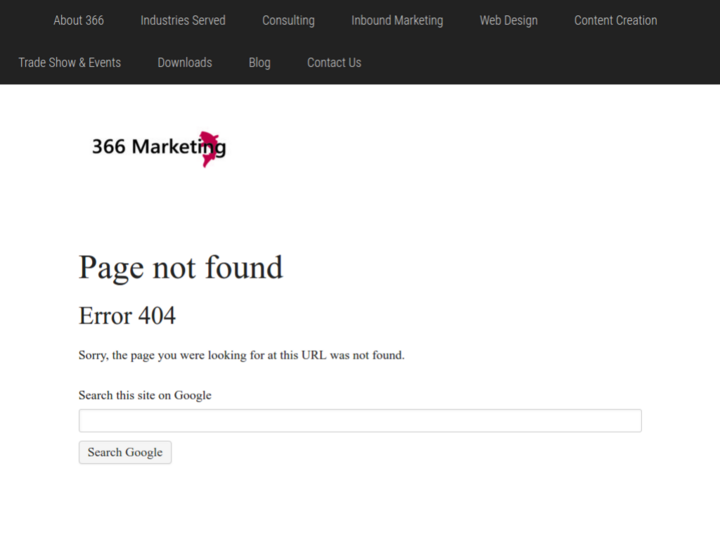Go to Industries Served page
The width and height of the screenshot is (720, 540).
(183, 20)
